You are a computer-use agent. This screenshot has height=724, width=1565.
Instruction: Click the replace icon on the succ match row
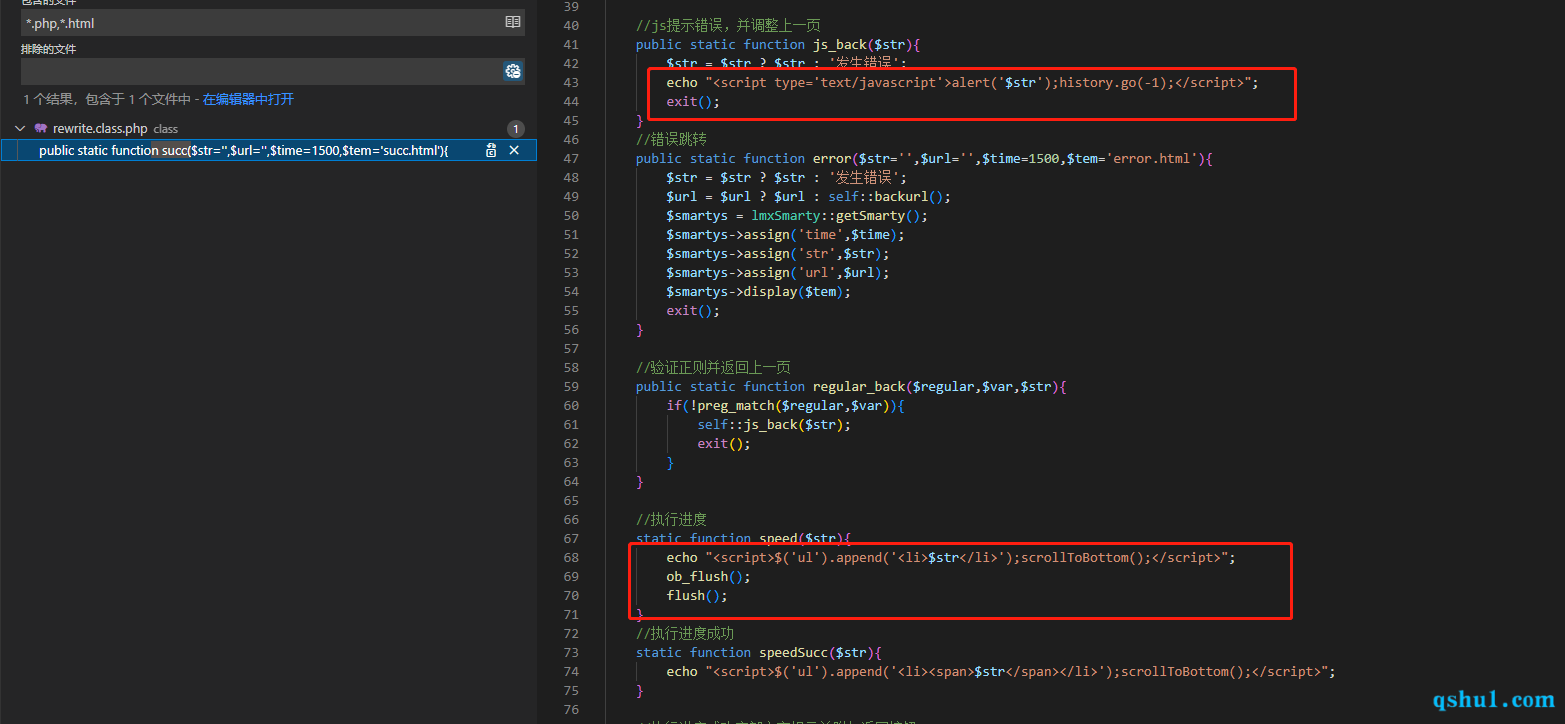[491, 150]
